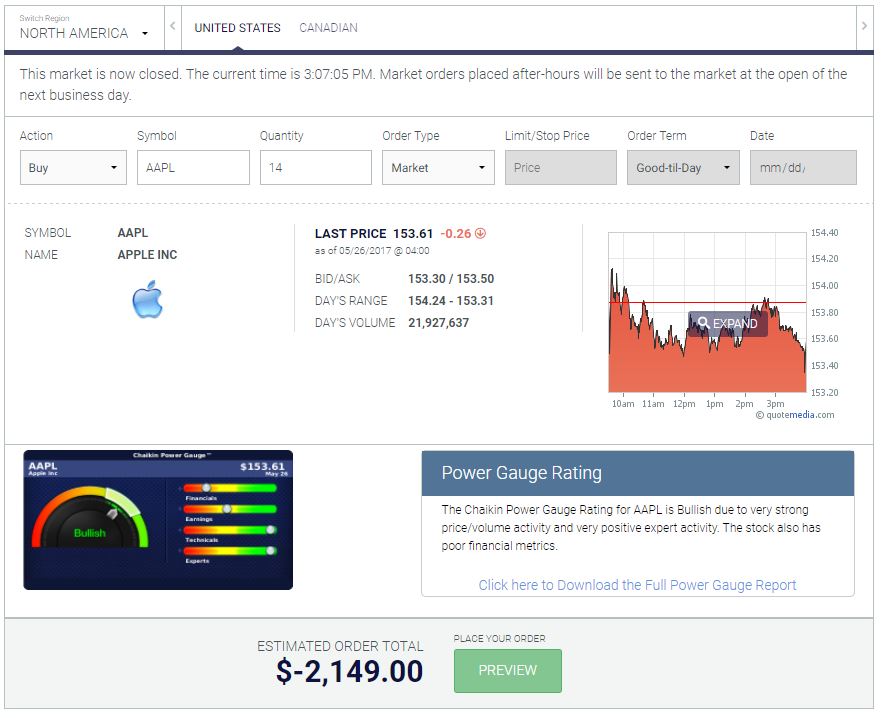Select the United States tab

(237, 28)
